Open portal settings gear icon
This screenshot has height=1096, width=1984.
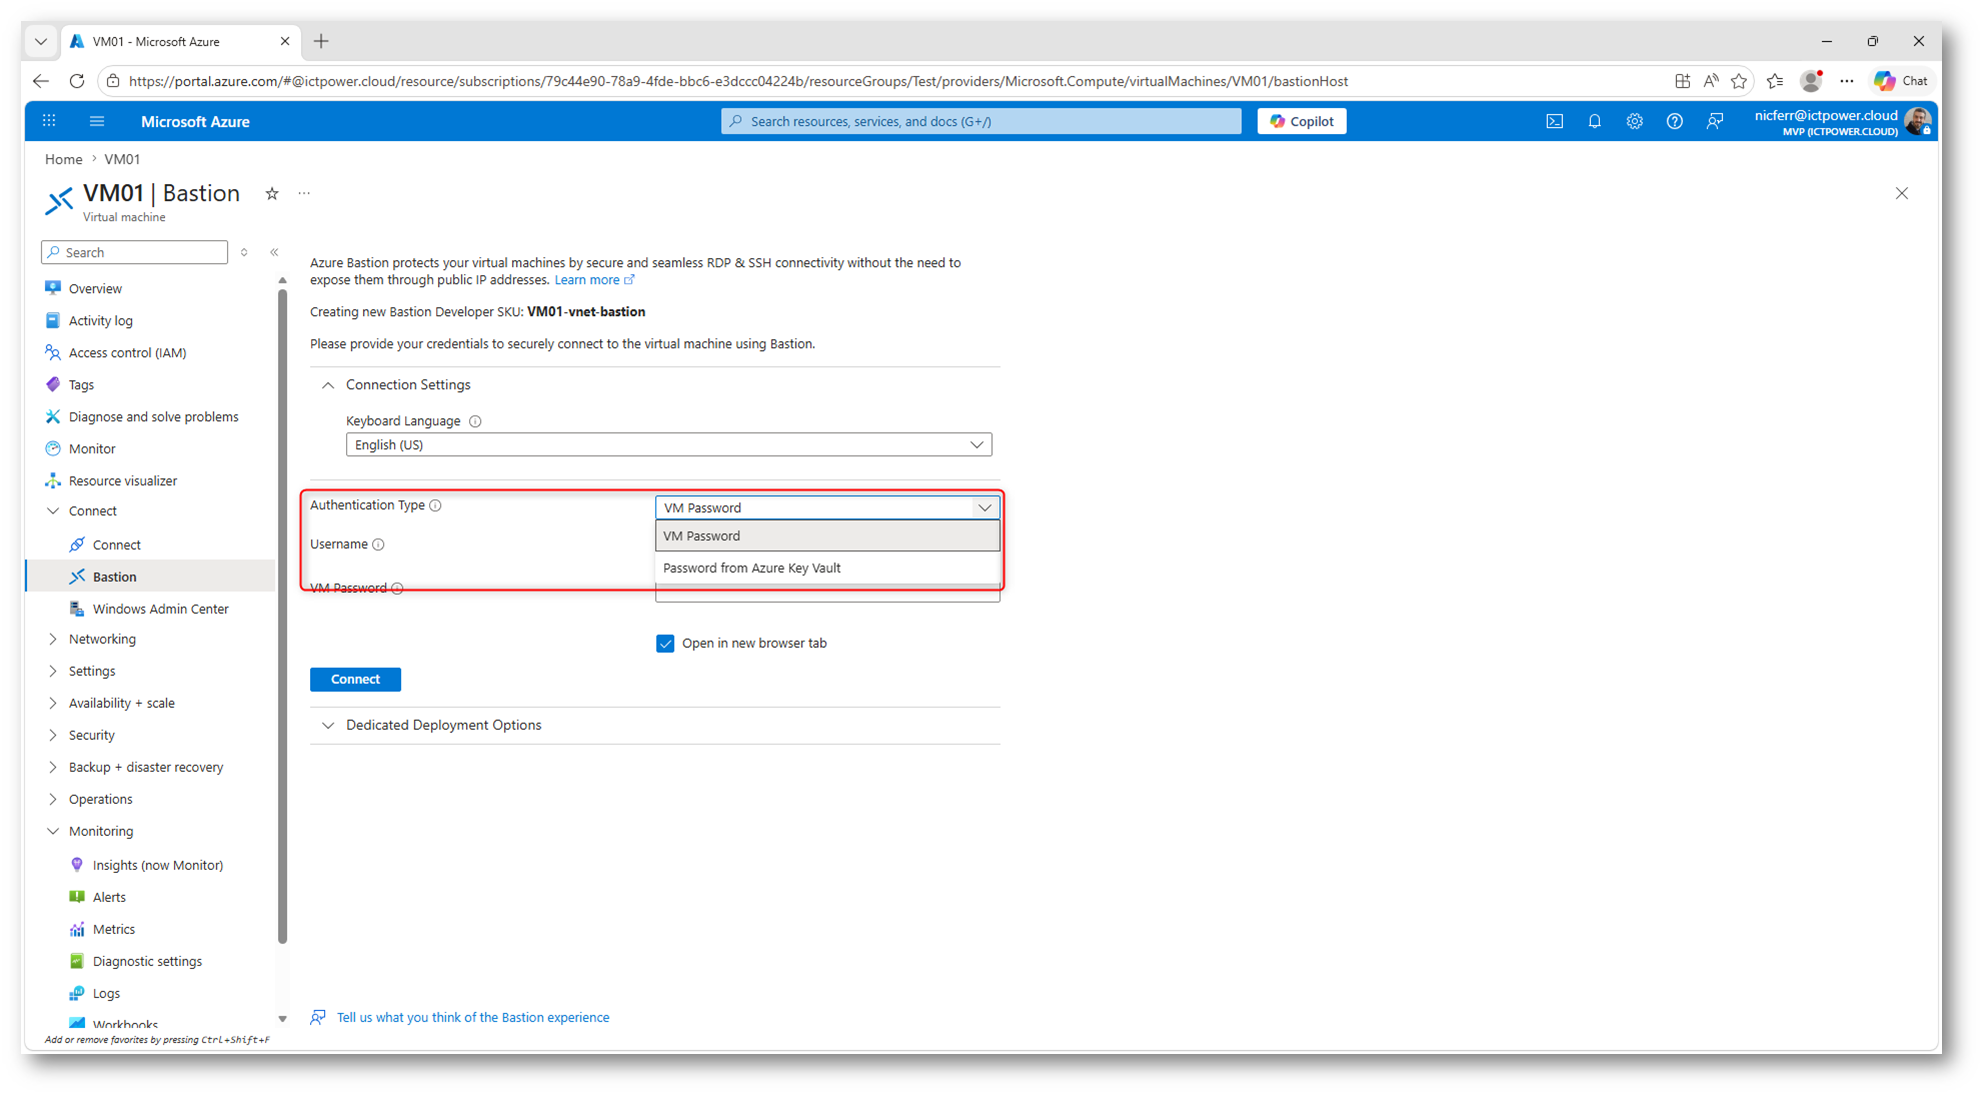(1634, 121)
